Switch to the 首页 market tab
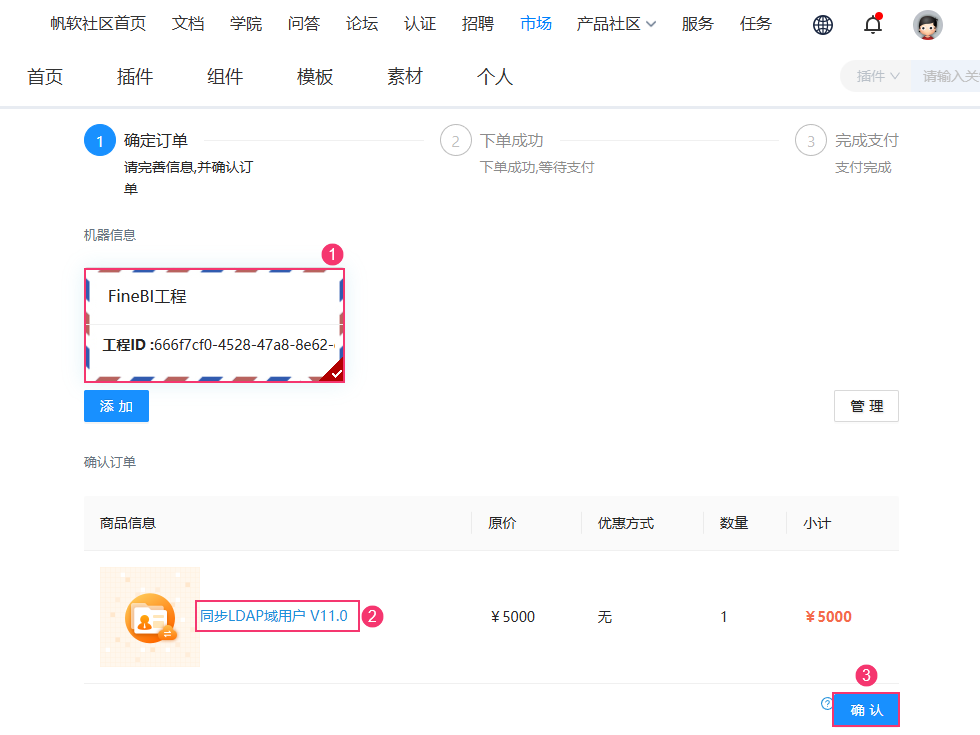 (x=45, y=76)
